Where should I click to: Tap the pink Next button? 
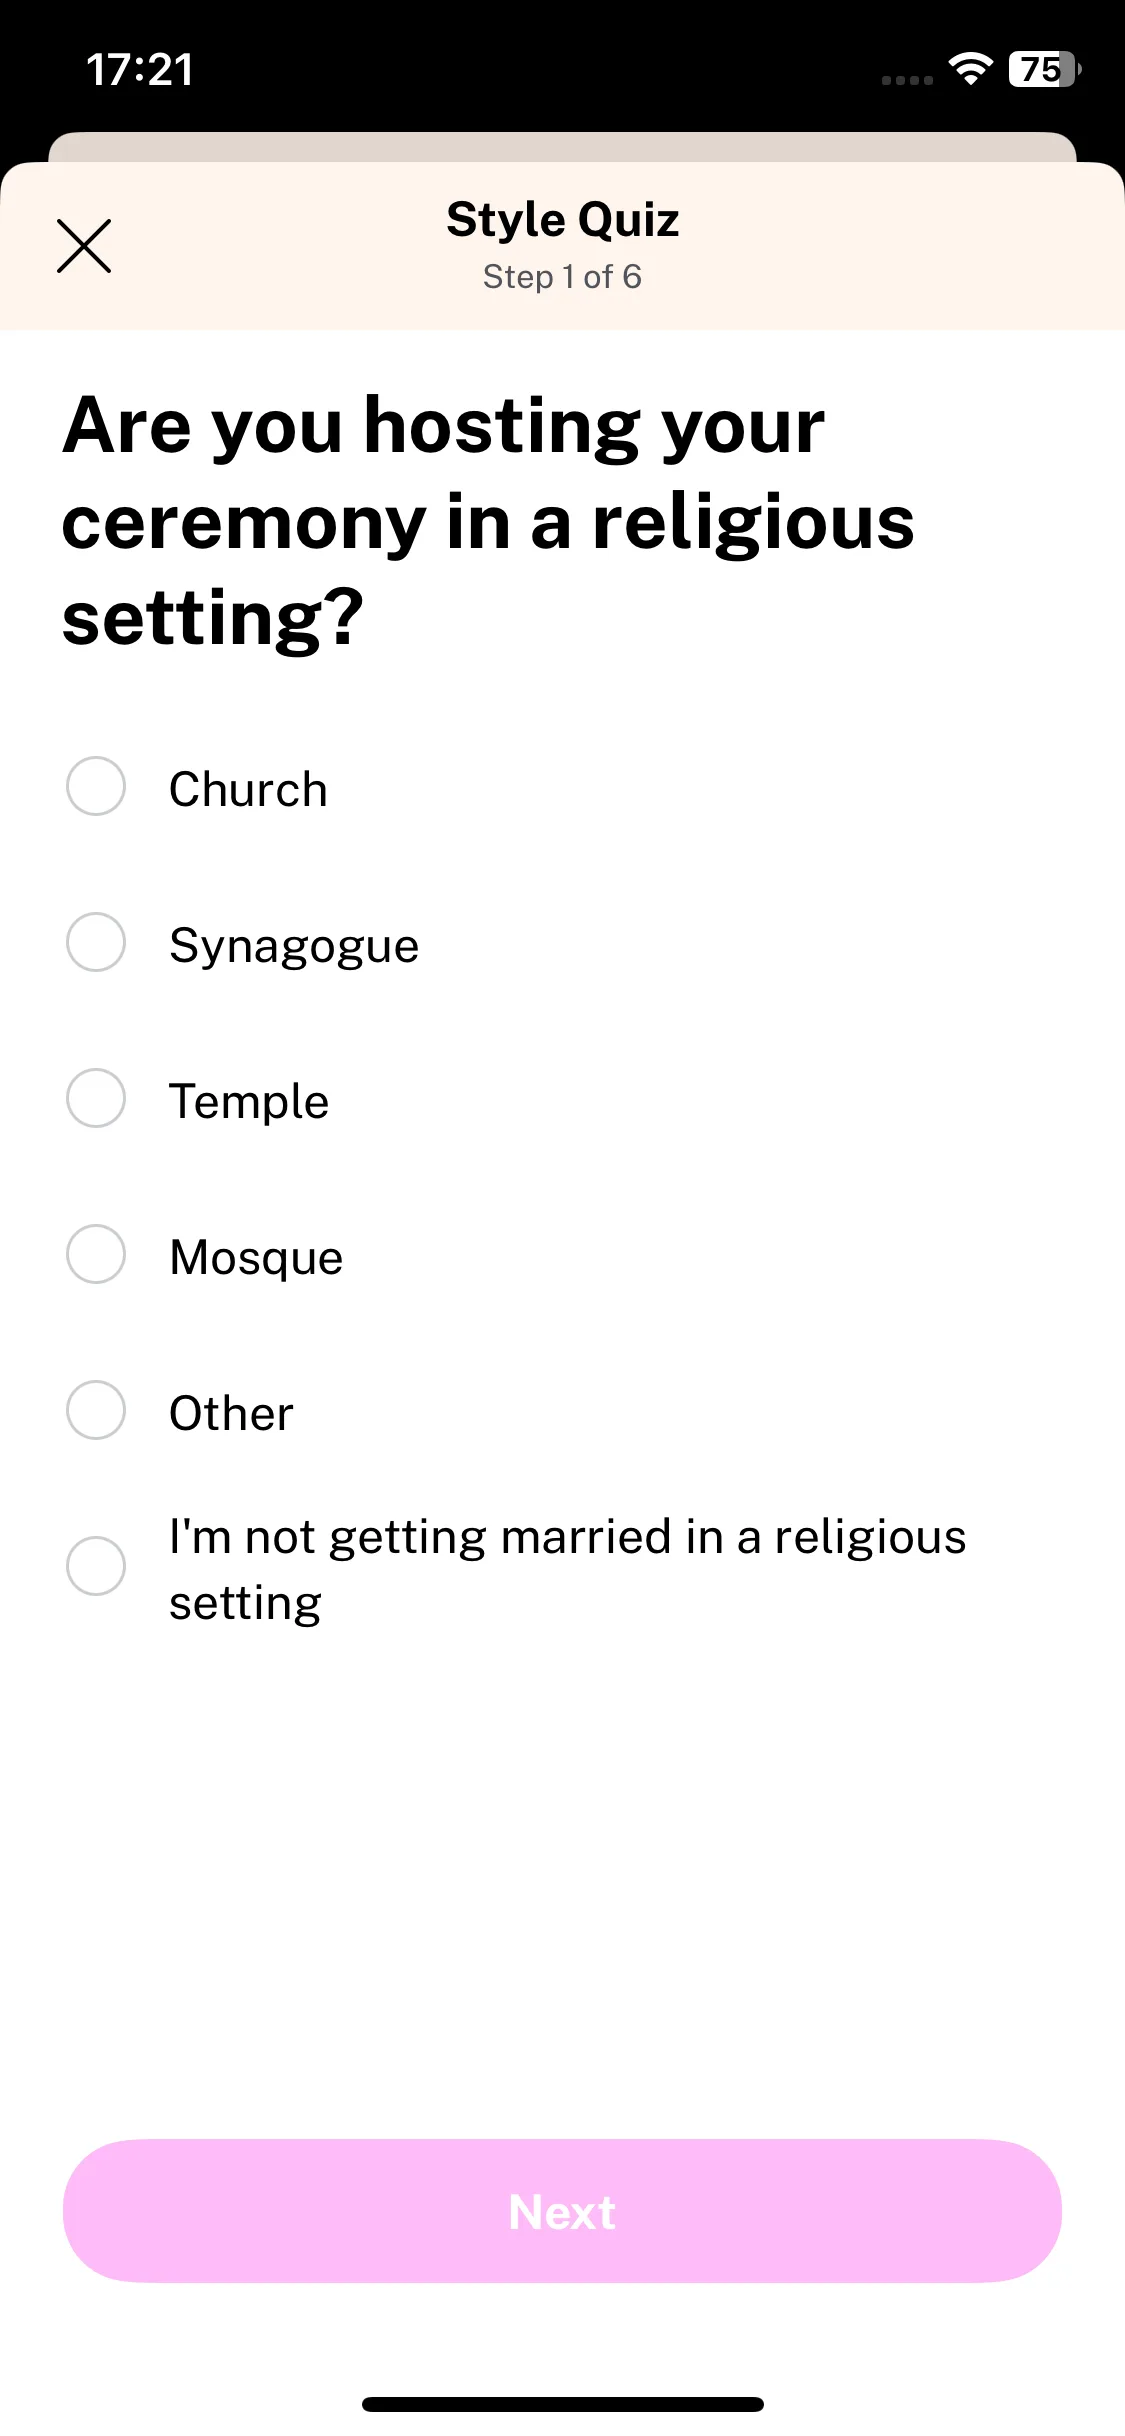(x=562, y=2211)
